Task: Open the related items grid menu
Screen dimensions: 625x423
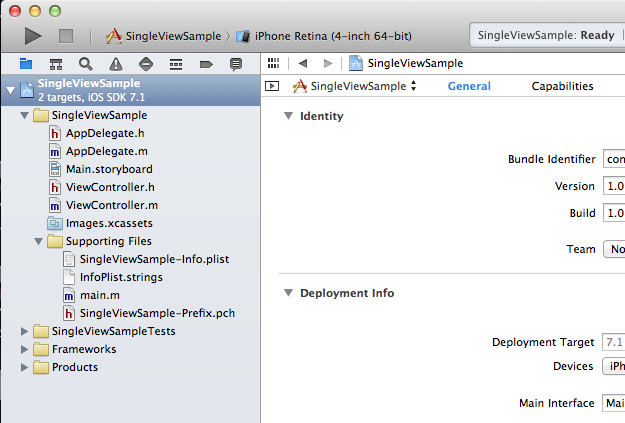Action: 273,63
